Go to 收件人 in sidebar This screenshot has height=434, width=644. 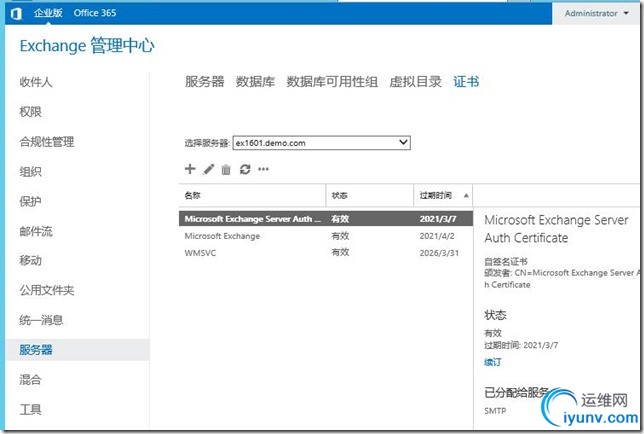[36, 82]
